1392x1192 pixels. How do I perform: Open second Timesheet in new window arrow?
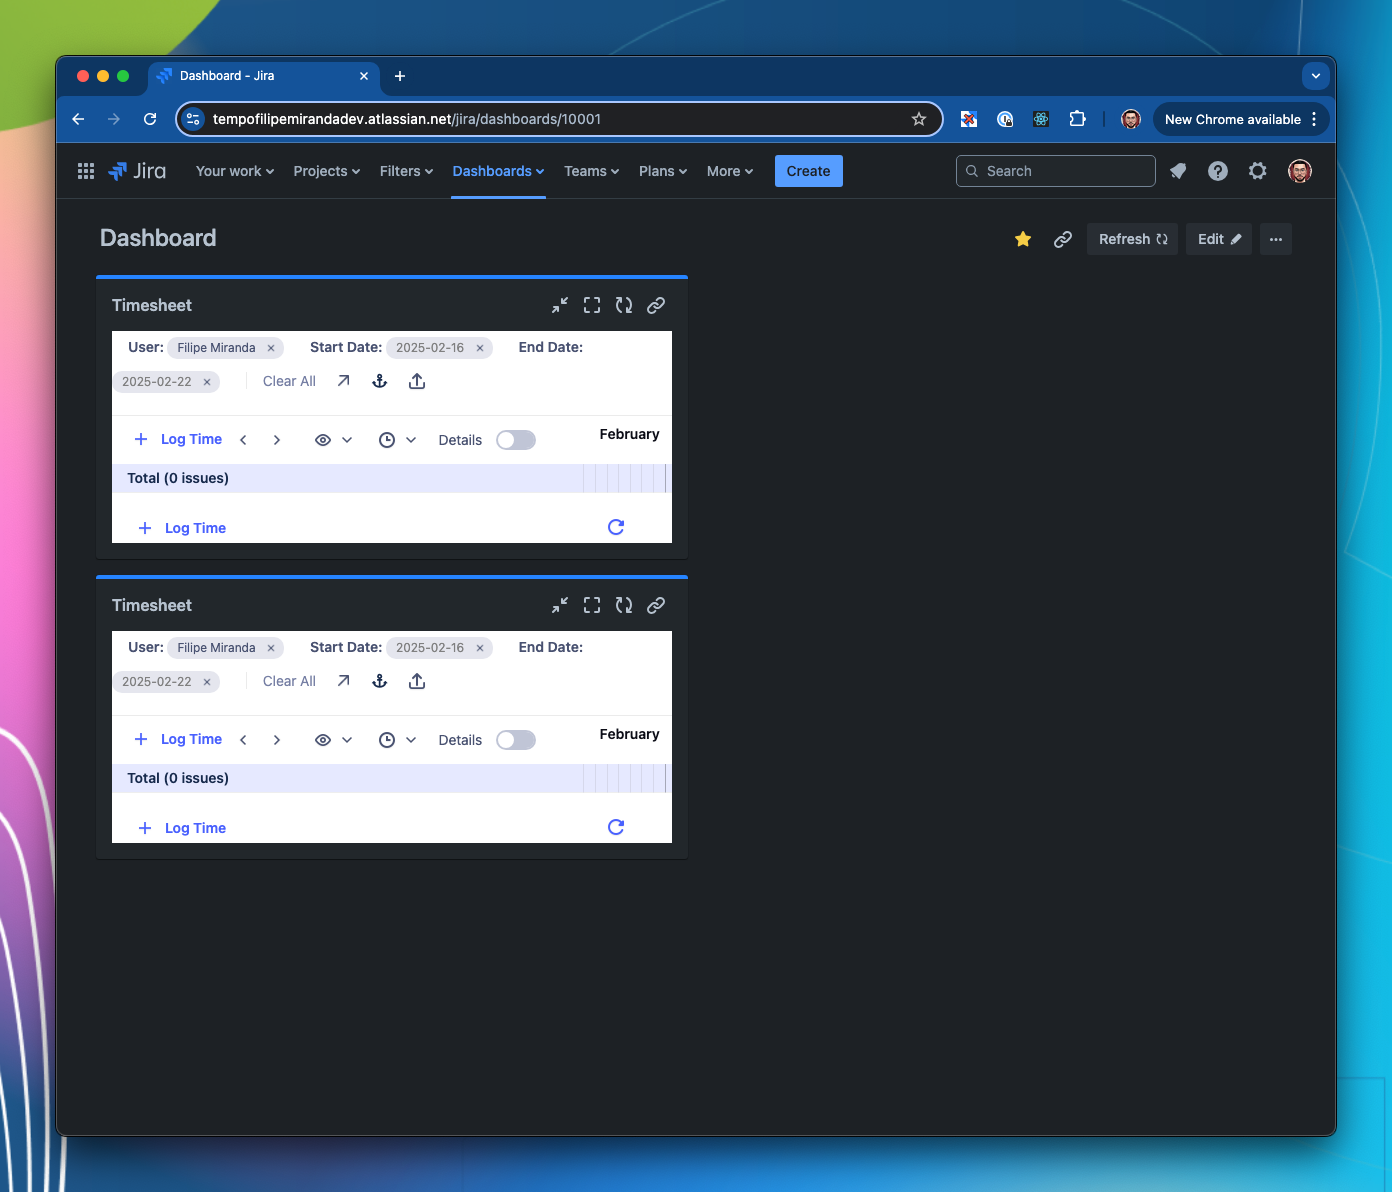[x=344, y=681]
